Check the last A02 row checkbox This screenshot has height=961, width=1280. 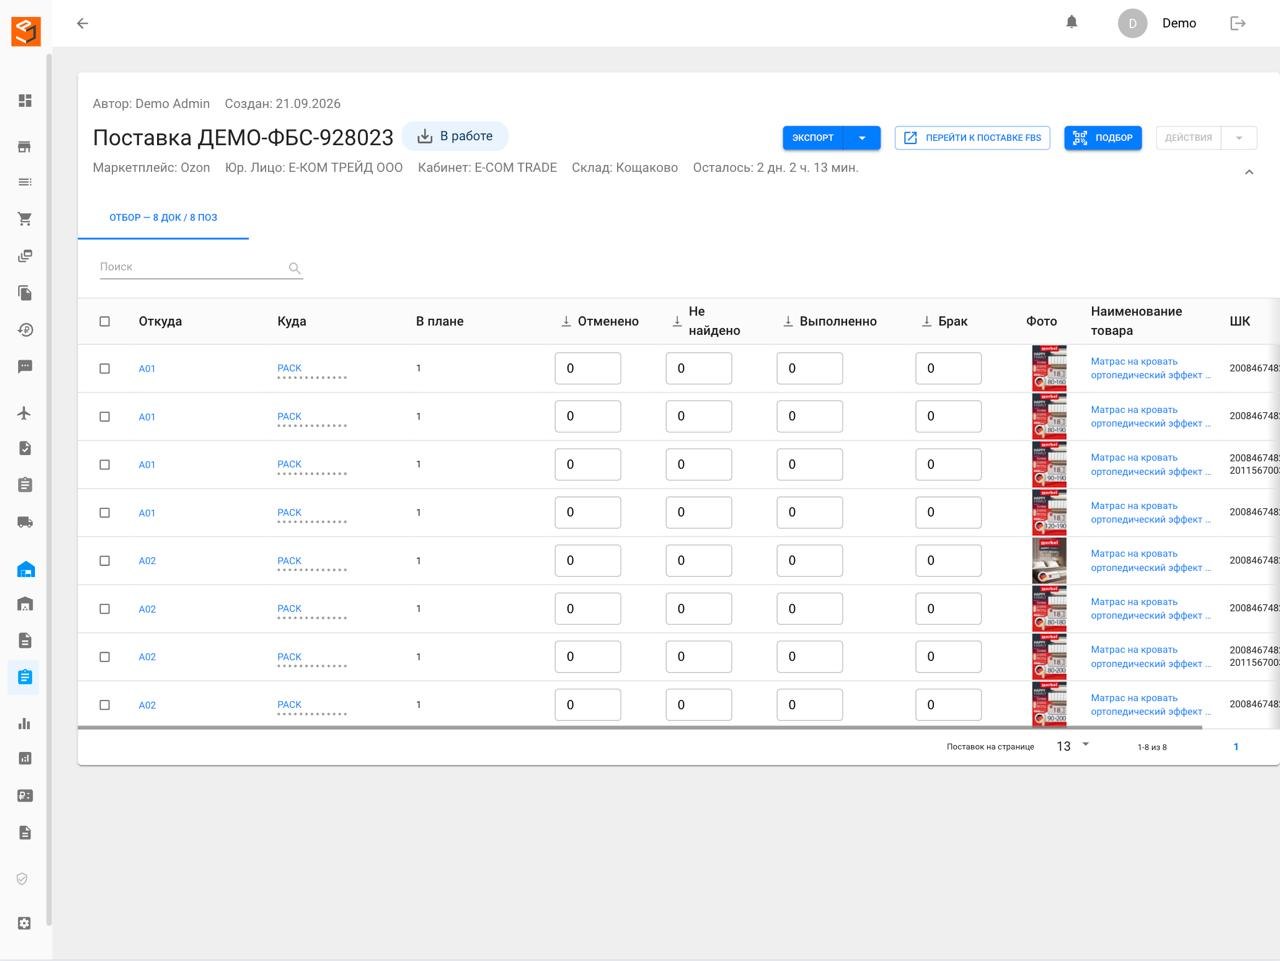(x=105, y=705)
